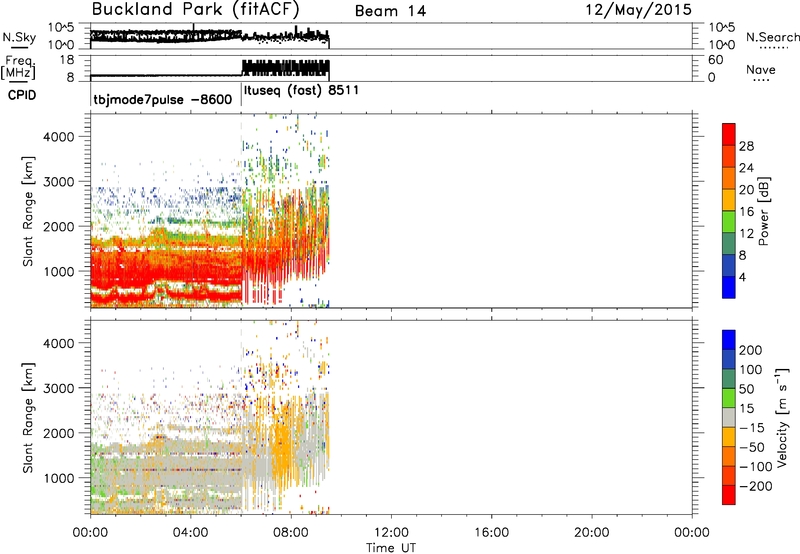
Task: Click the "Buckland Park (fitACF)" plot title
Action: click(195, 9)
